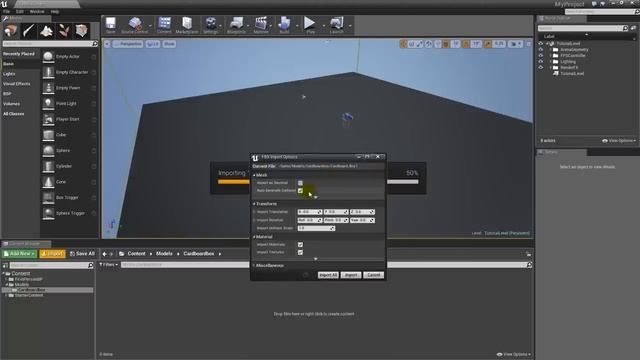Open Settings in the main toolbar
Image resolution: width=640 pixels, height=360 pixels.
pos(211,25)
